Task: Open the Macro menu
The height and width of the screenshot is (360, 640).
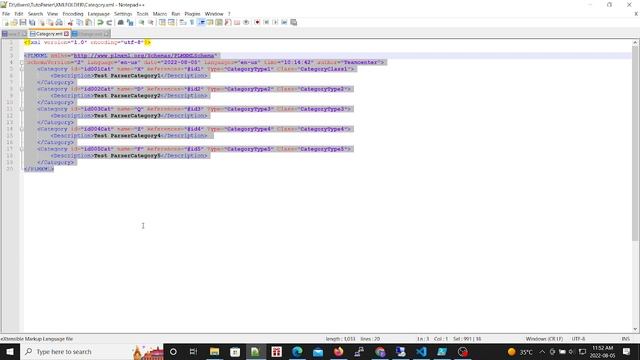Action: tap(160, 14)
